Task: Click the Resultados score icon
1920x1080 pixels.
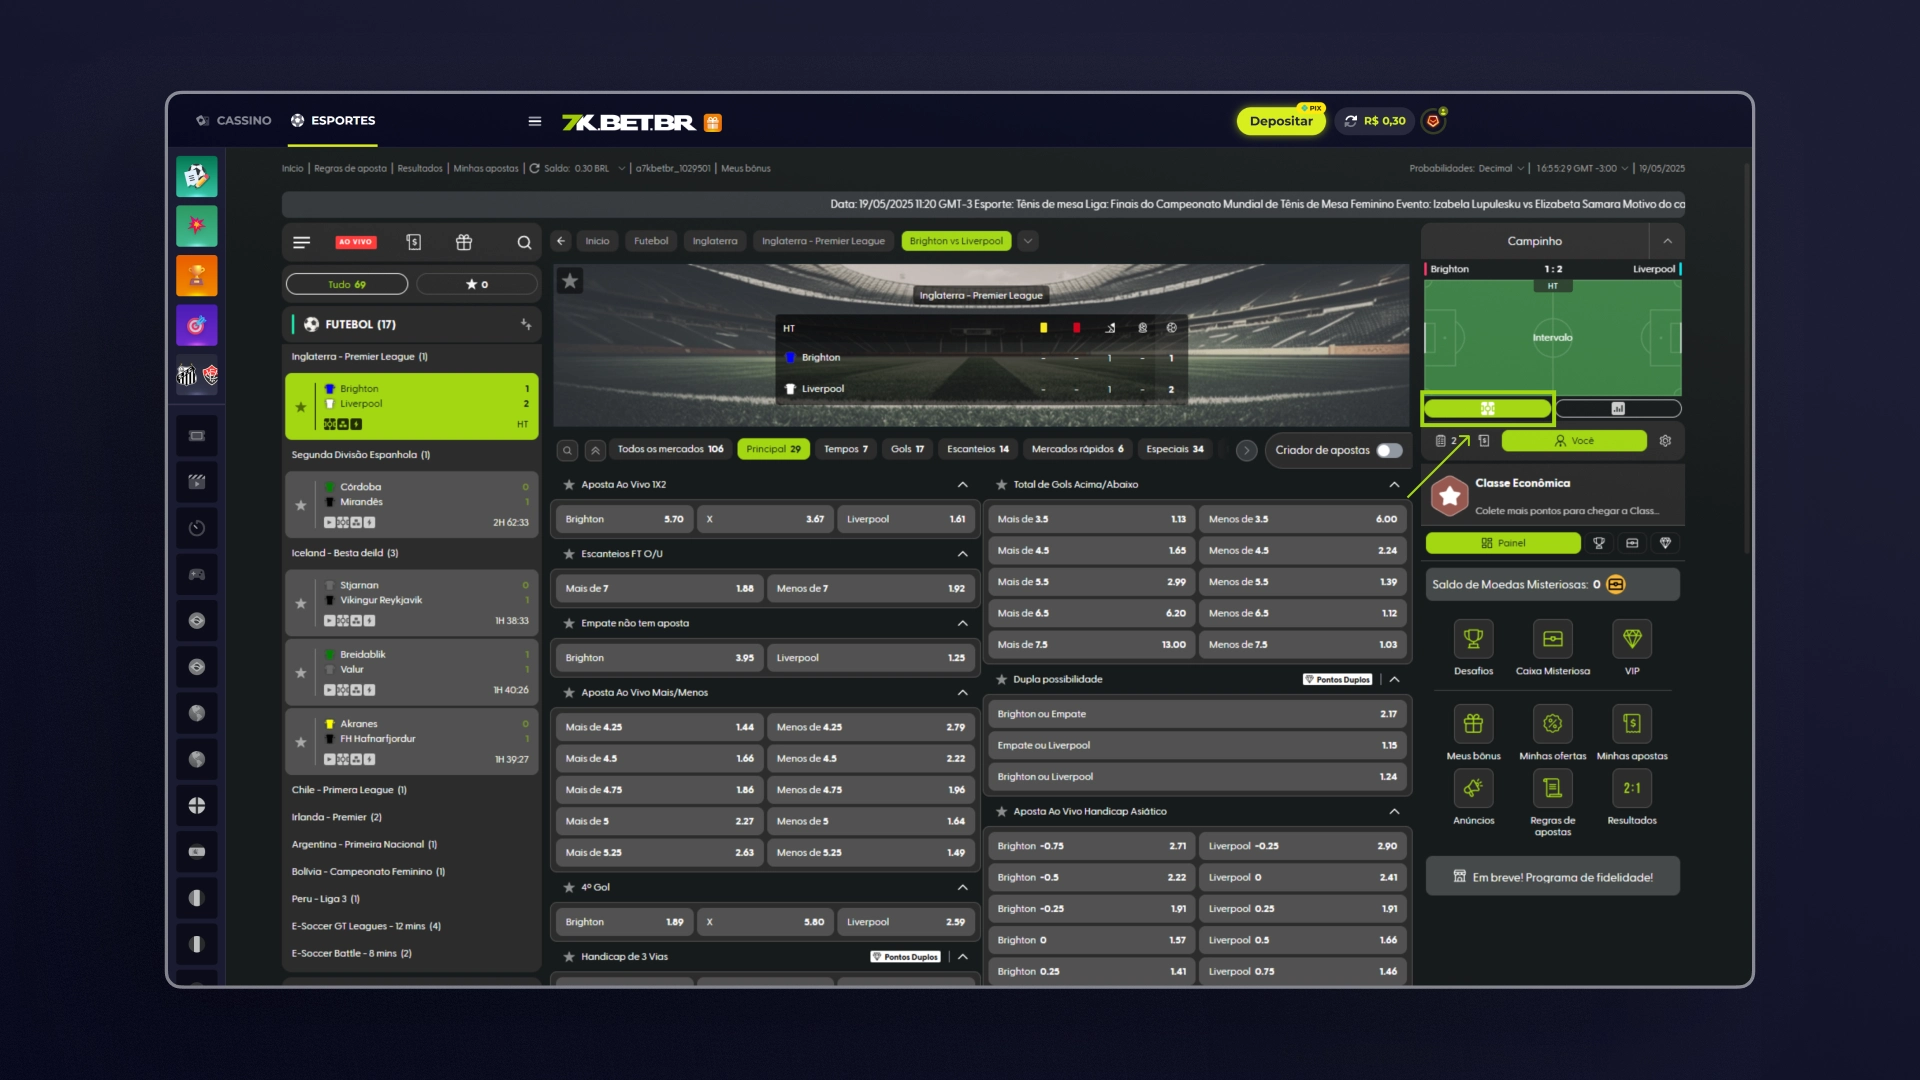Action: tap(1632, 789)
